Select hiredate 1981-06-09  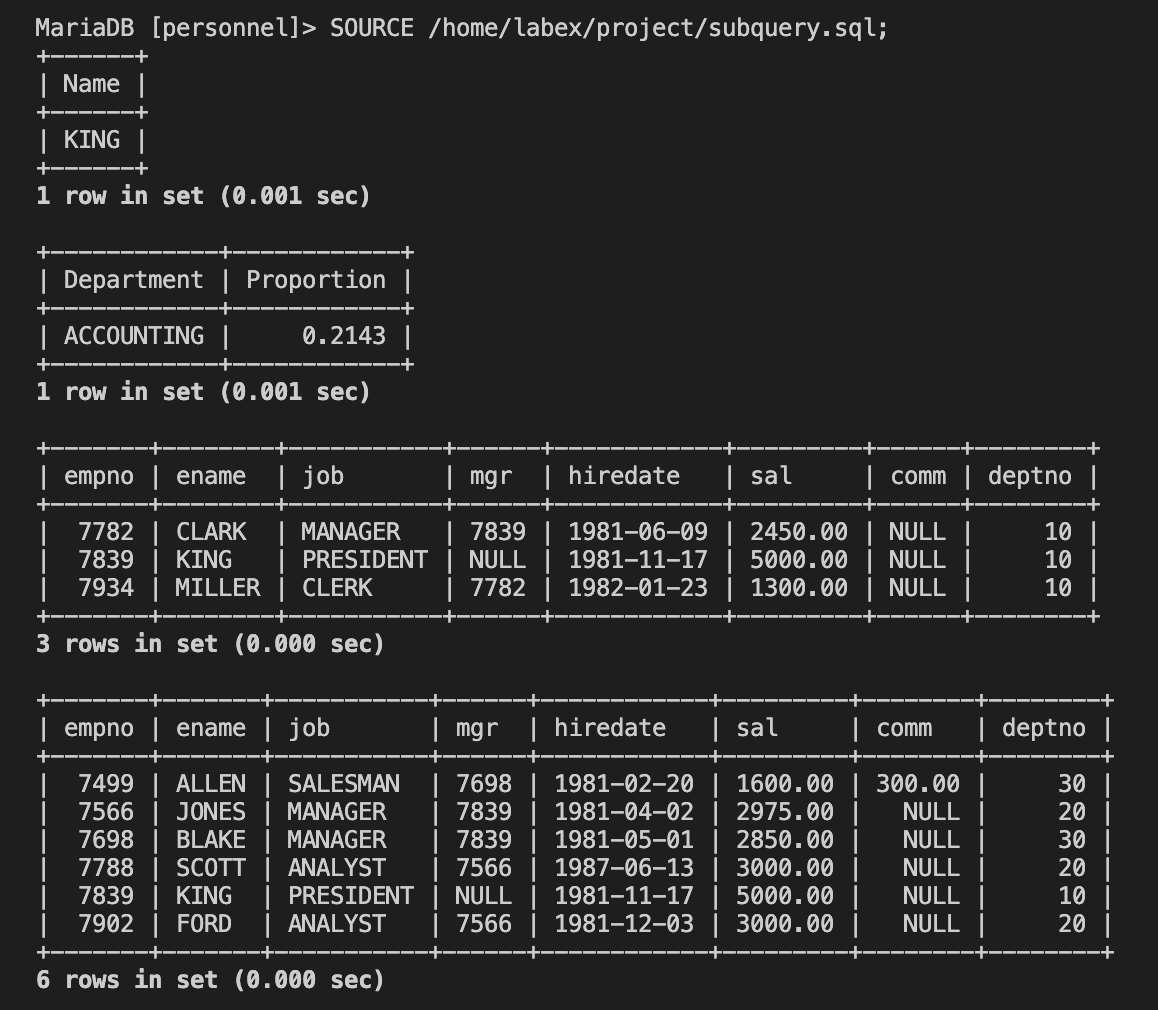pyautogui.click(x=638, y=532)
